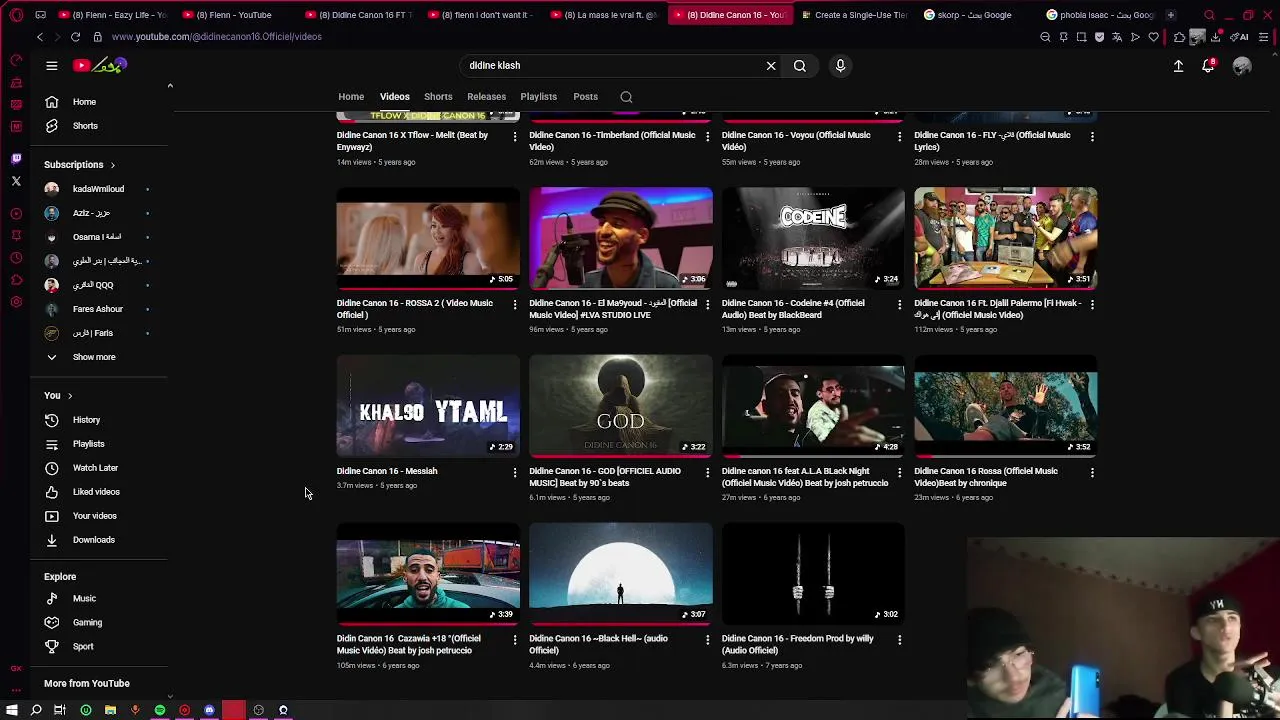
Task: Search within the channel magnifier
Action: tap(626, 97)
